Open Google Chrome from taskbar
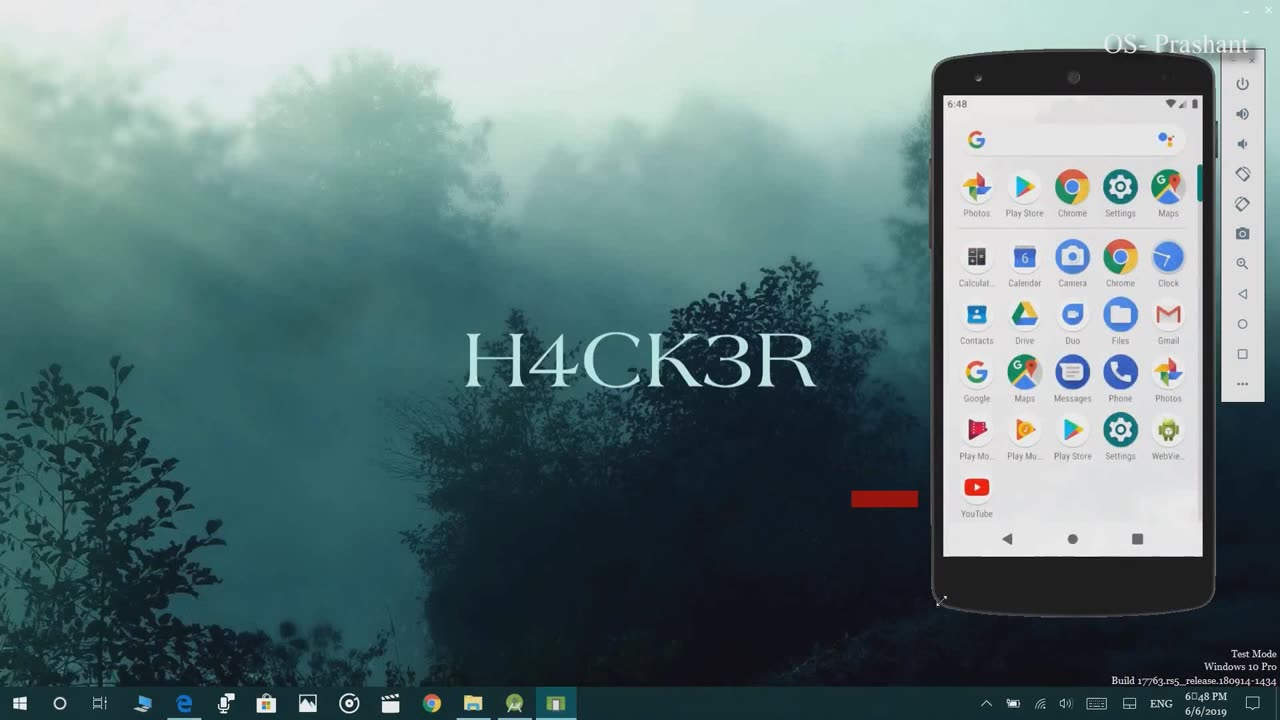The height and width of the screenshot is (720, 1280). pos(431,704)
